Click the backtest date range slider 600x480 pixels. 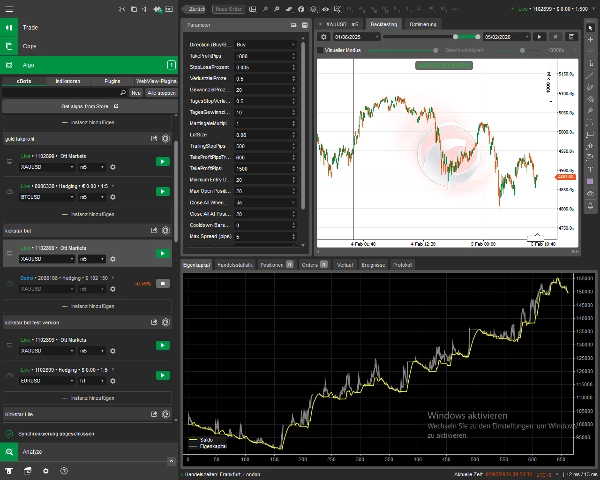[x=430, y=36]
